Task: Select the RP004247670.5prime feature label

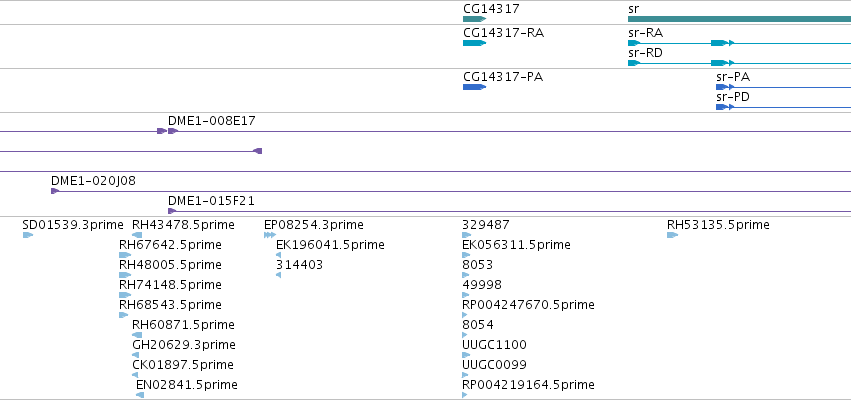Action: 528,304
